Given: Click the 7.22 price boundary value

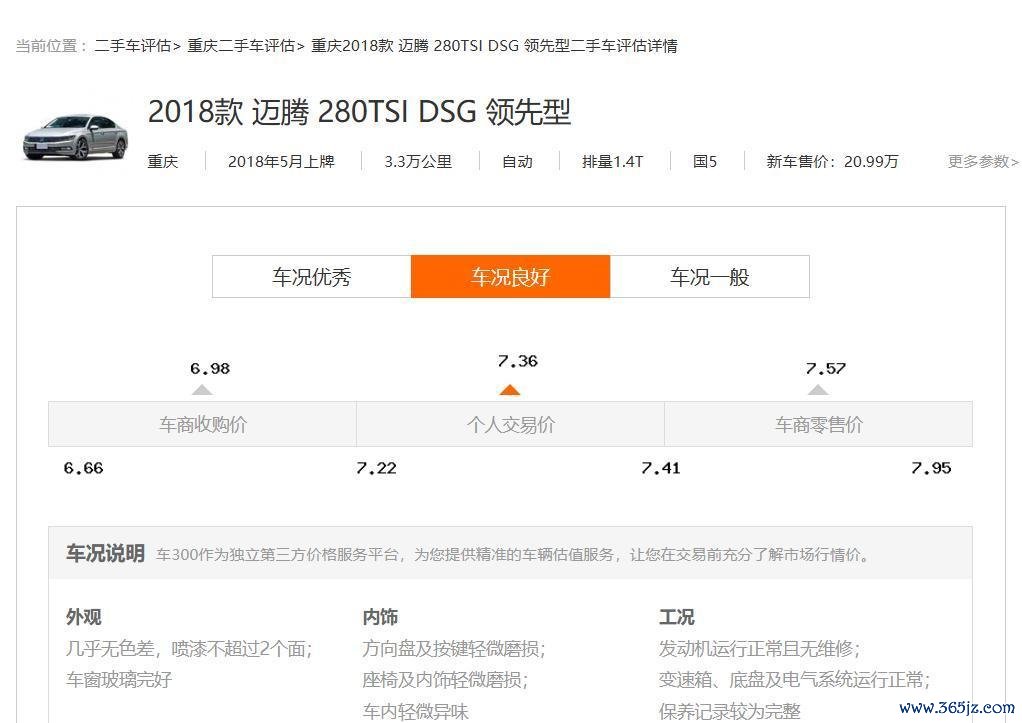Looking at the screenshot, I should coord(376,468).
